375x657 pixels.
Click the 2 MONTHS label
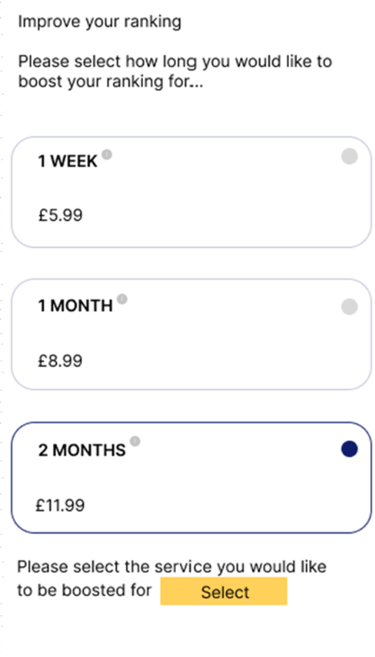[x=82, y=450]
